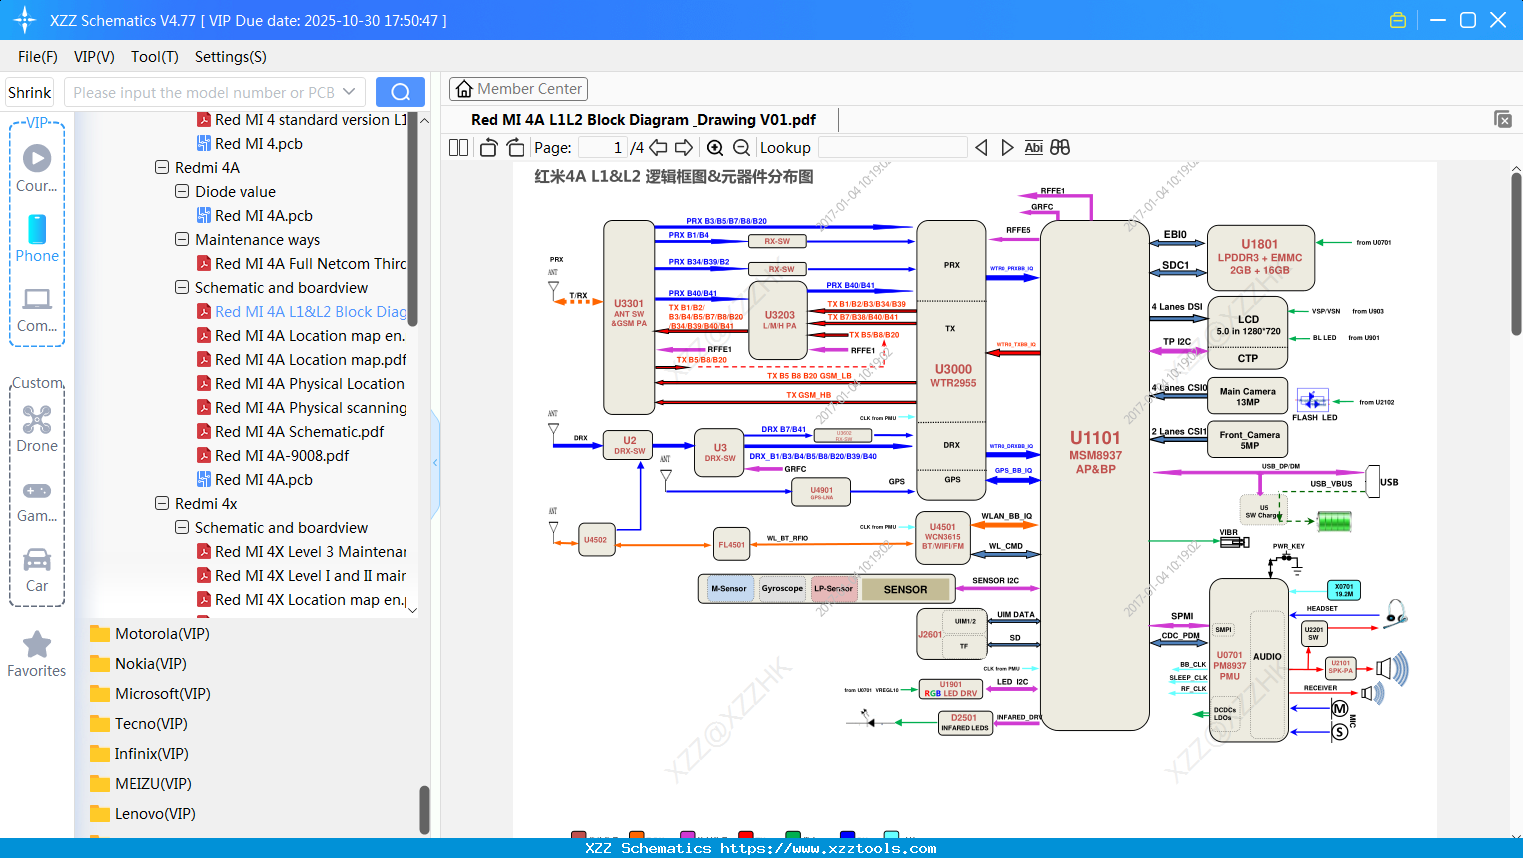The height and width of the screenshot is (858, 1523).
Task: Select the Drone category icon
Action: tap(37, 429)
